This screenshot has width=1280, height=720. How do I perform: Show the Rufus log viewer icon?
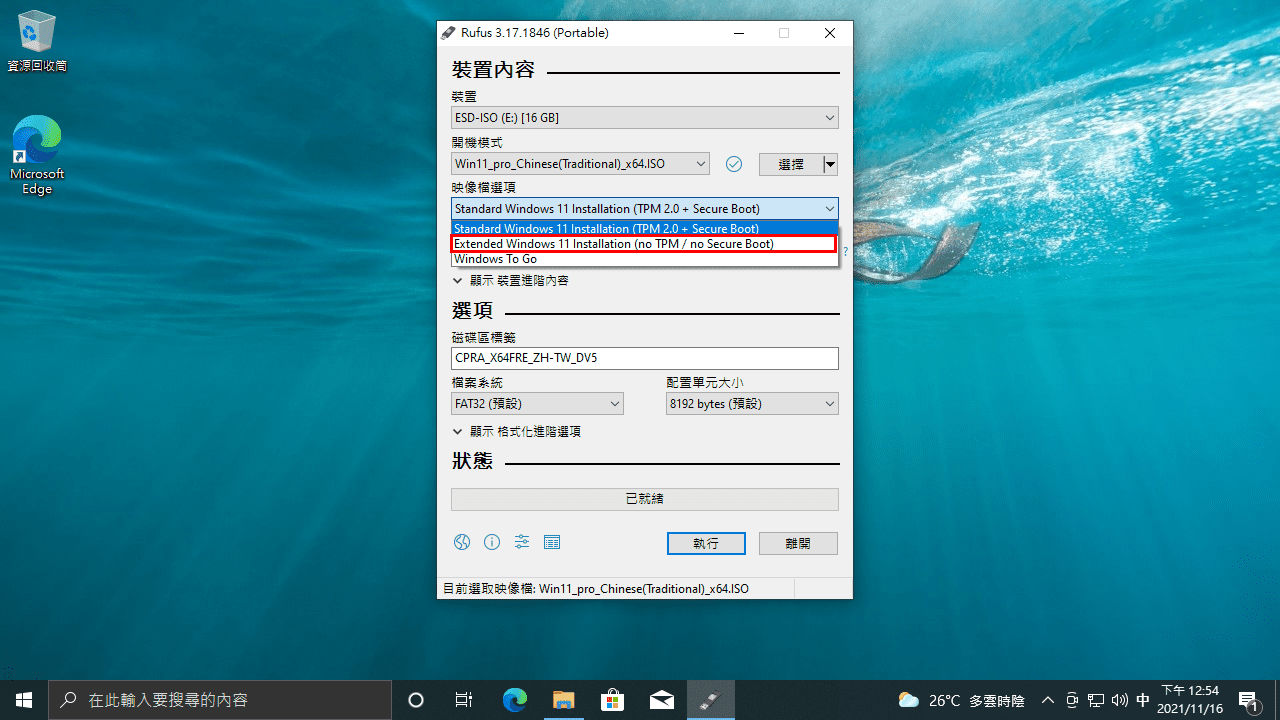pos(551,542)
